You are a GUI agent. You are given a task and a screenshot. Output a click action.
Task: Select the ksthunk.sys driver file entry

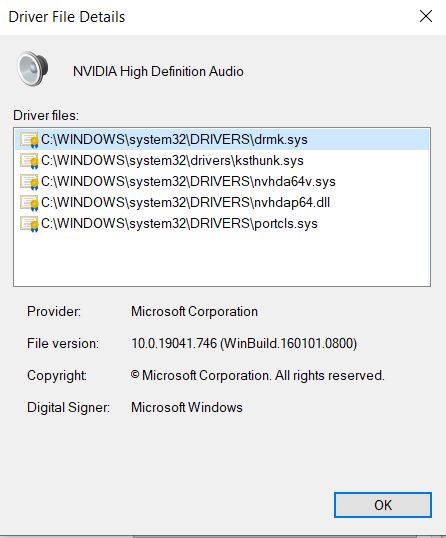(222, 160)
